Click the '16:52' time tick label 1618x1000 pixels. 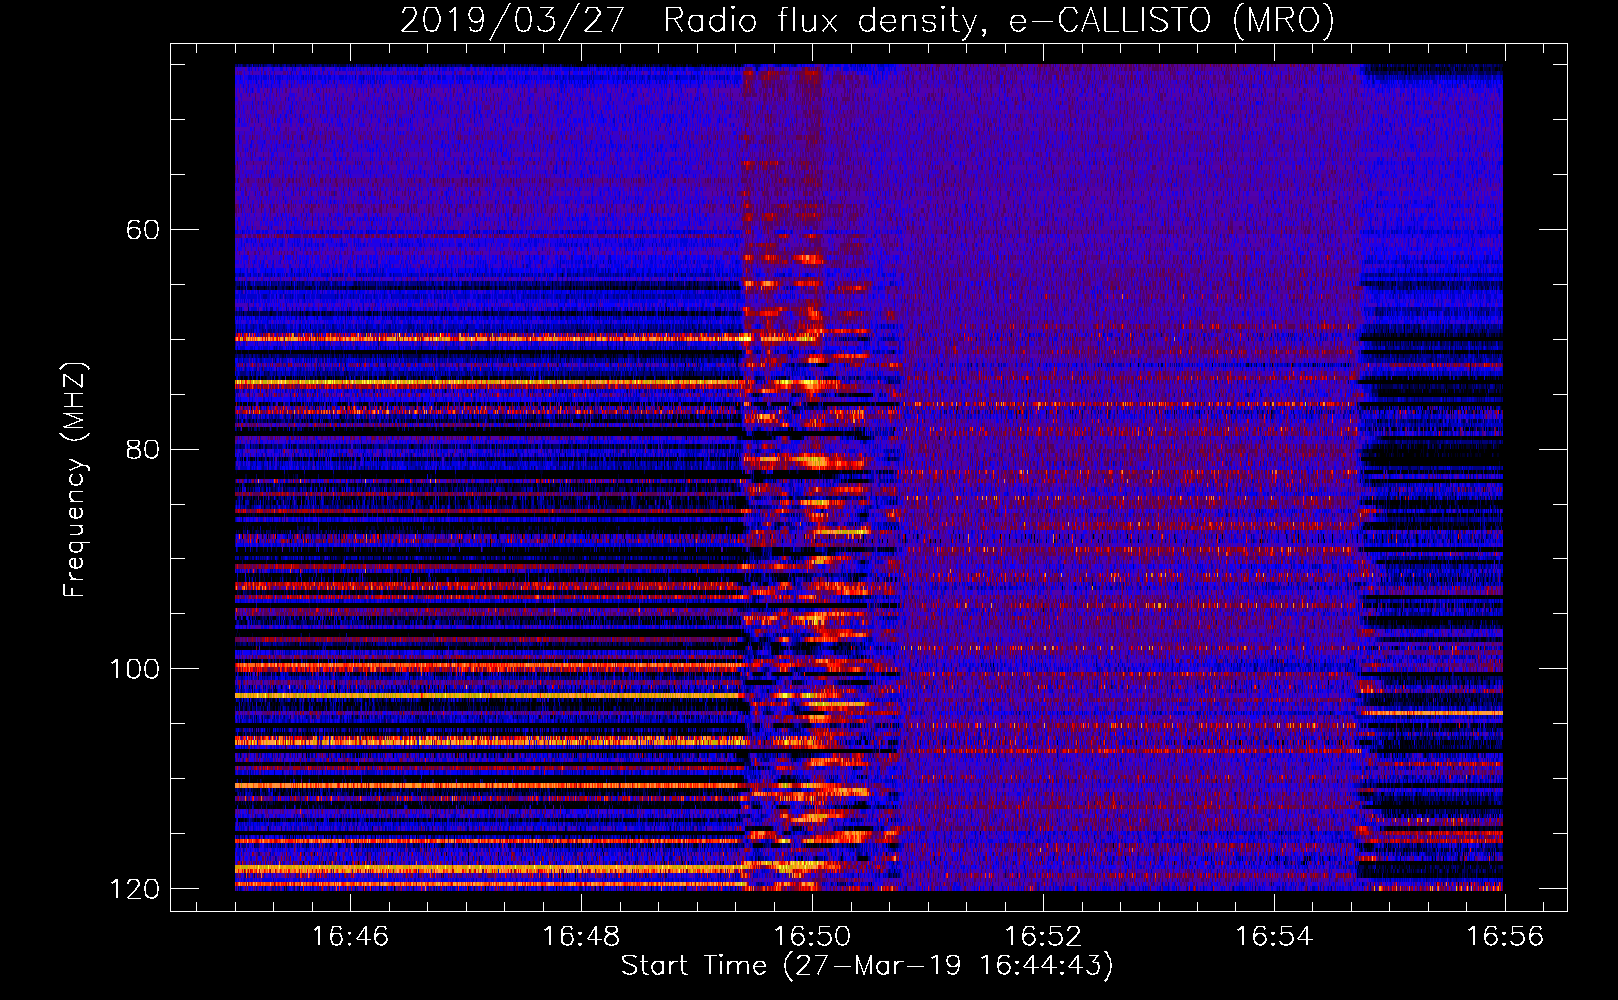coord(1043,936)
